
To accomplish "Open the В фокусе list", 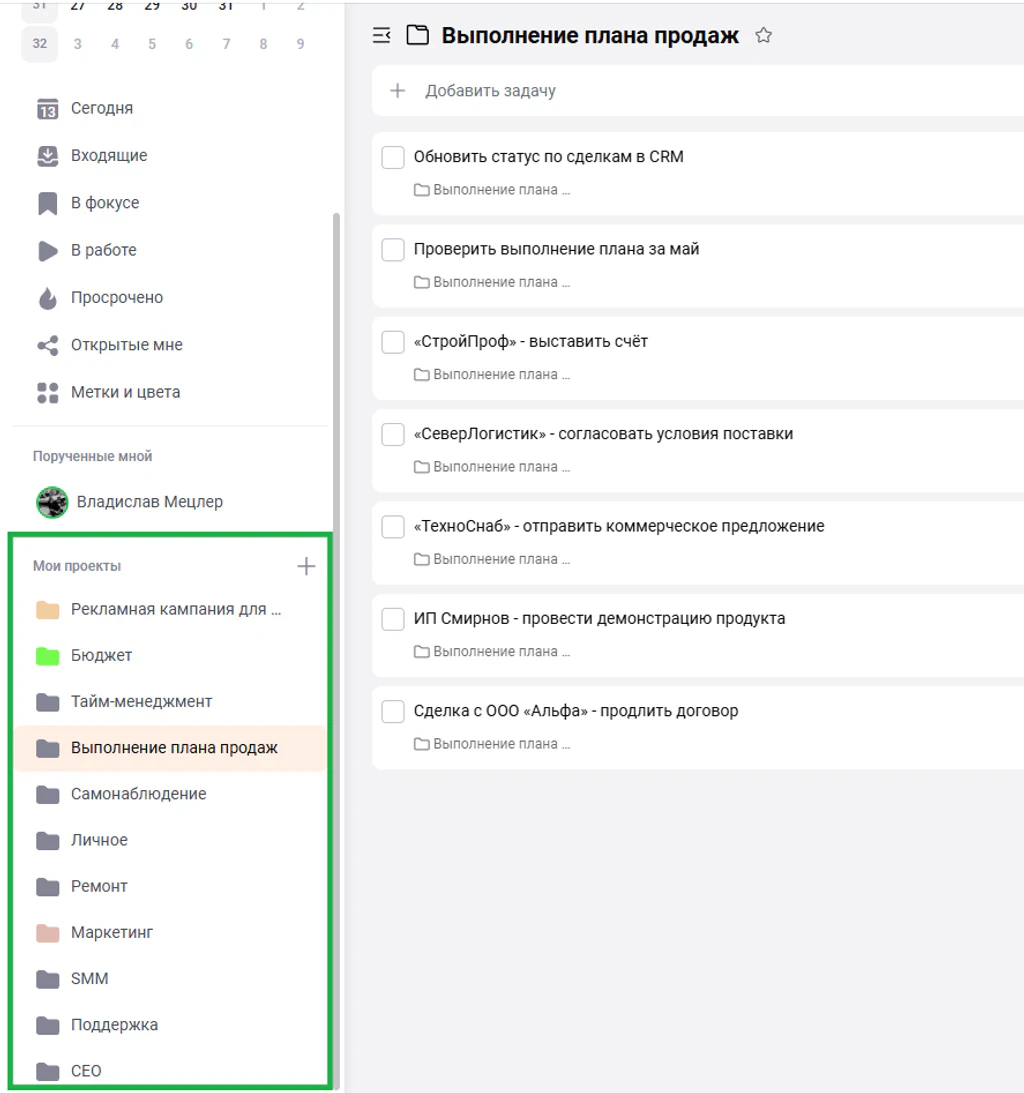I will pos(105,204).
